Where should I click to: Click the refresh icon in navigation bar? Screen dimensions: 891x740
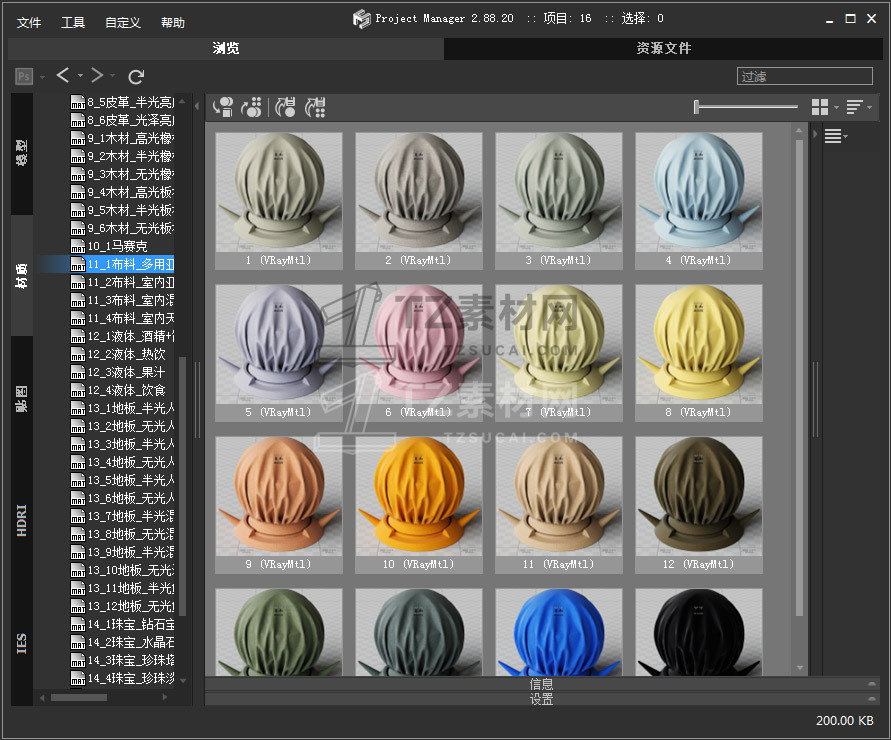pos(137,76)
